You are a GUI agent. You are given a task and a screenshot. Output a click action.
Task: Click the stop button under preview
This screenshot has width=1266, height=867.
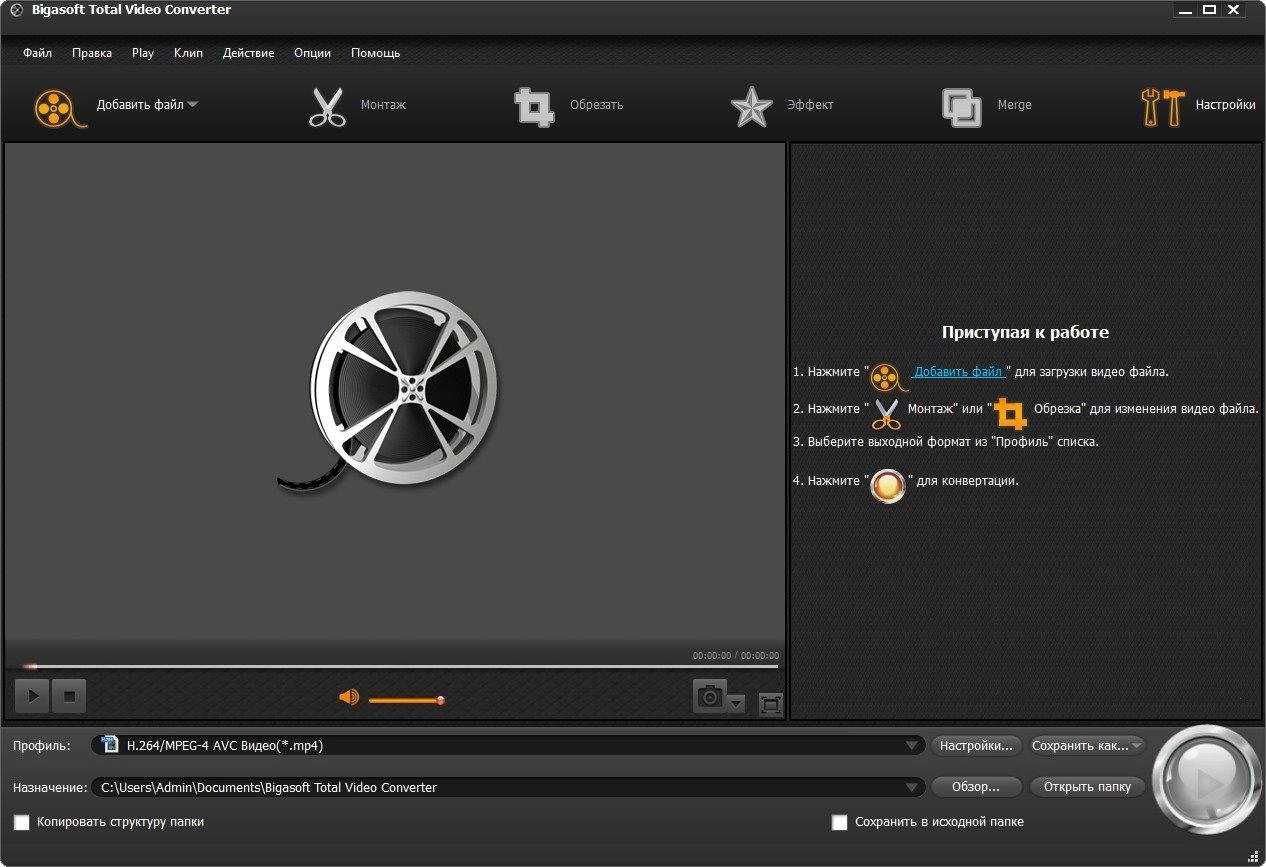(69, 696)
